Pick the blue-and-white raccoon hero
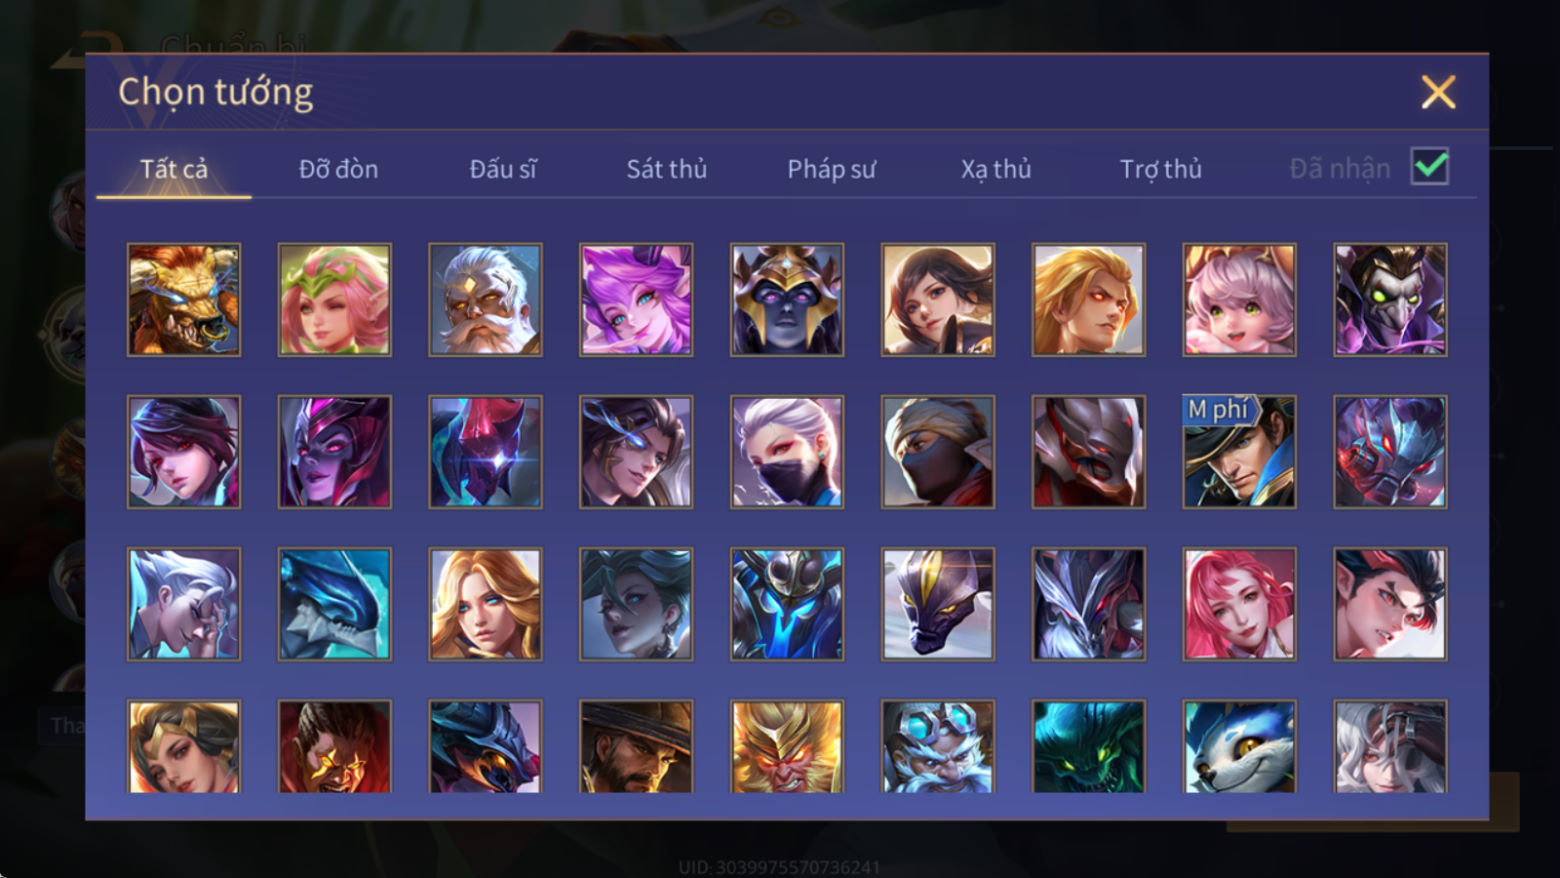The width and height of the screenshot is (1560, 878). tap(1239, 746)
